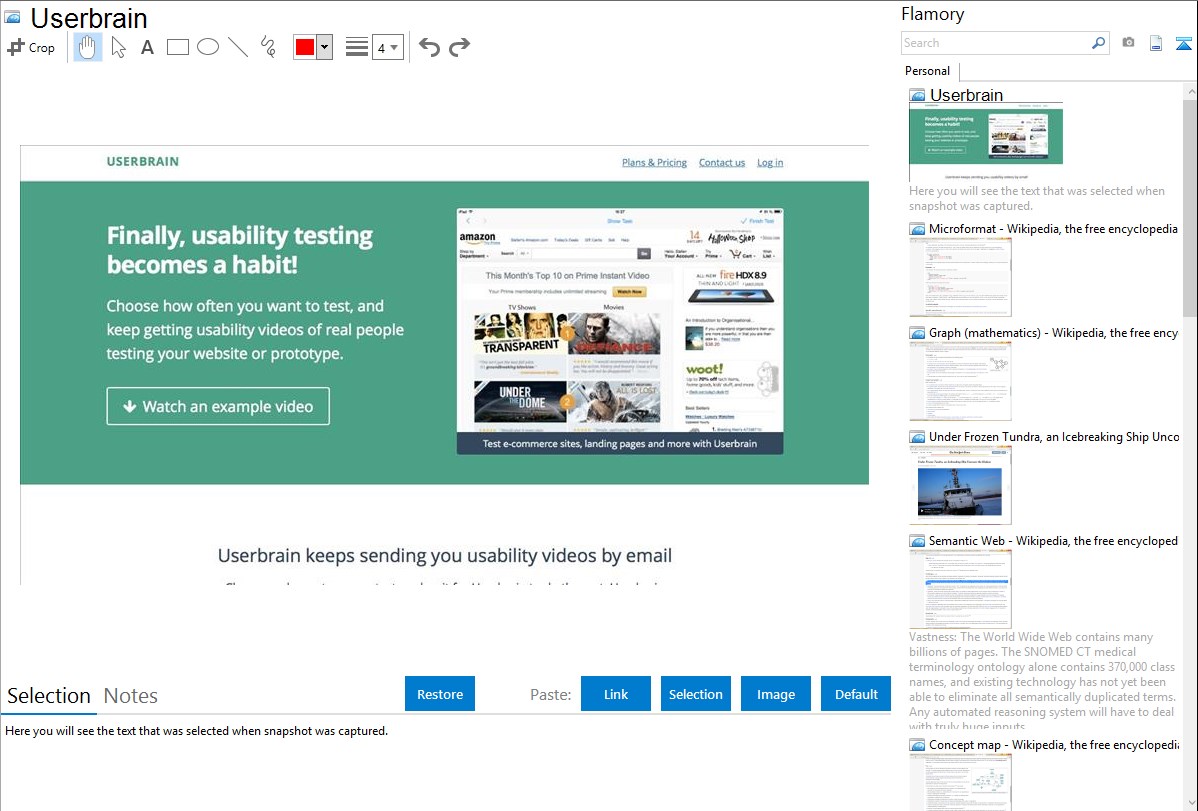
Task: Click the scroll-down arrow of snapshot list
Action: (1190, 803)
